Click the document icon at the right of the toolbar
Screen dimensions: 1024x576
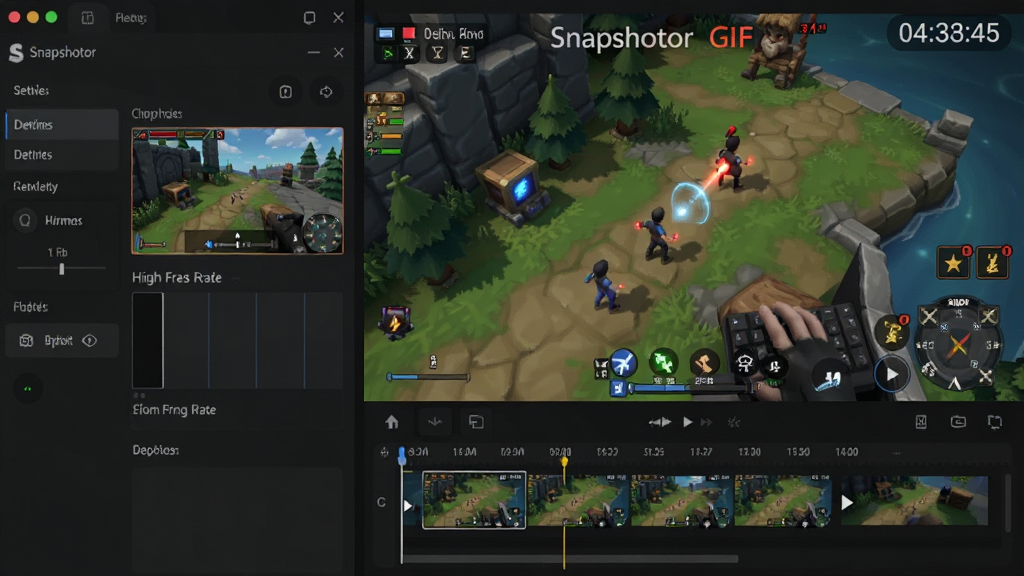921,422
